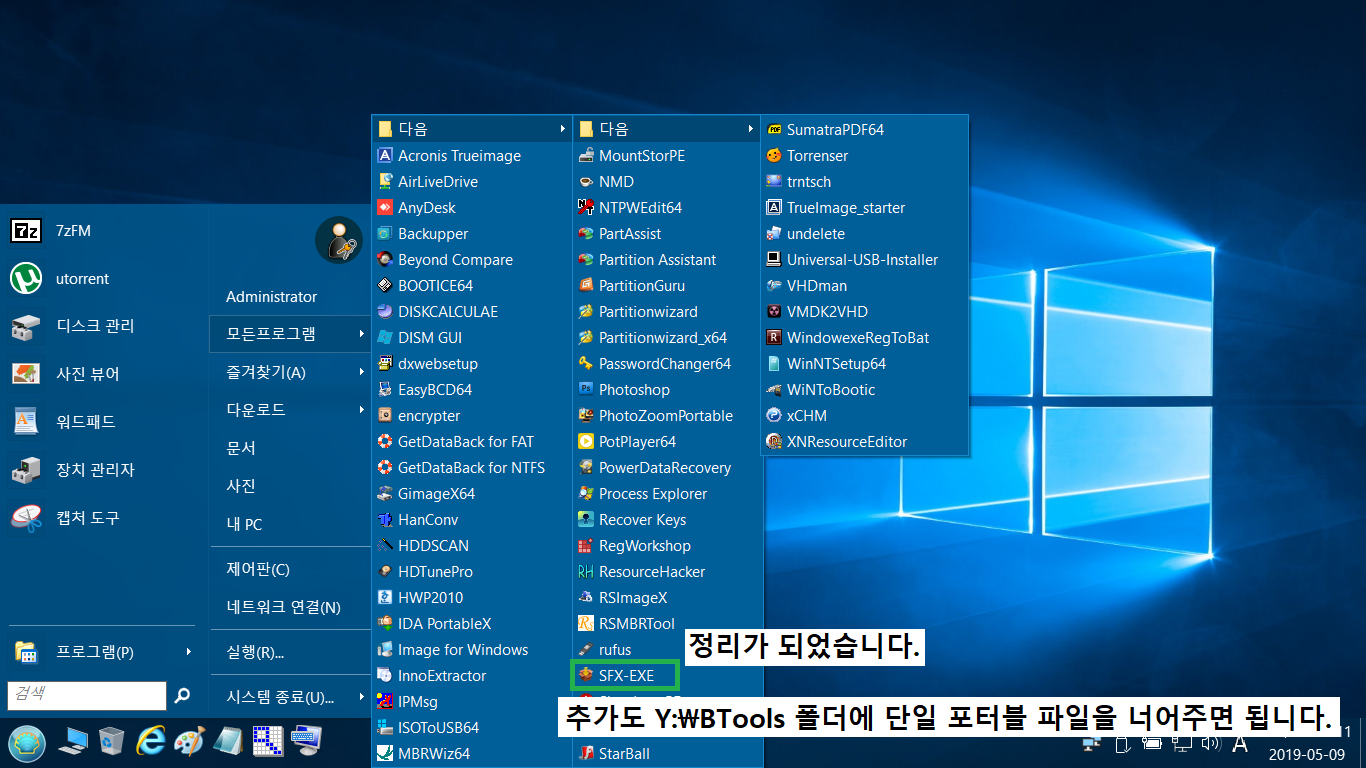Click the volume icon in system tray

pyautogui.click(x=1211, y=743)
